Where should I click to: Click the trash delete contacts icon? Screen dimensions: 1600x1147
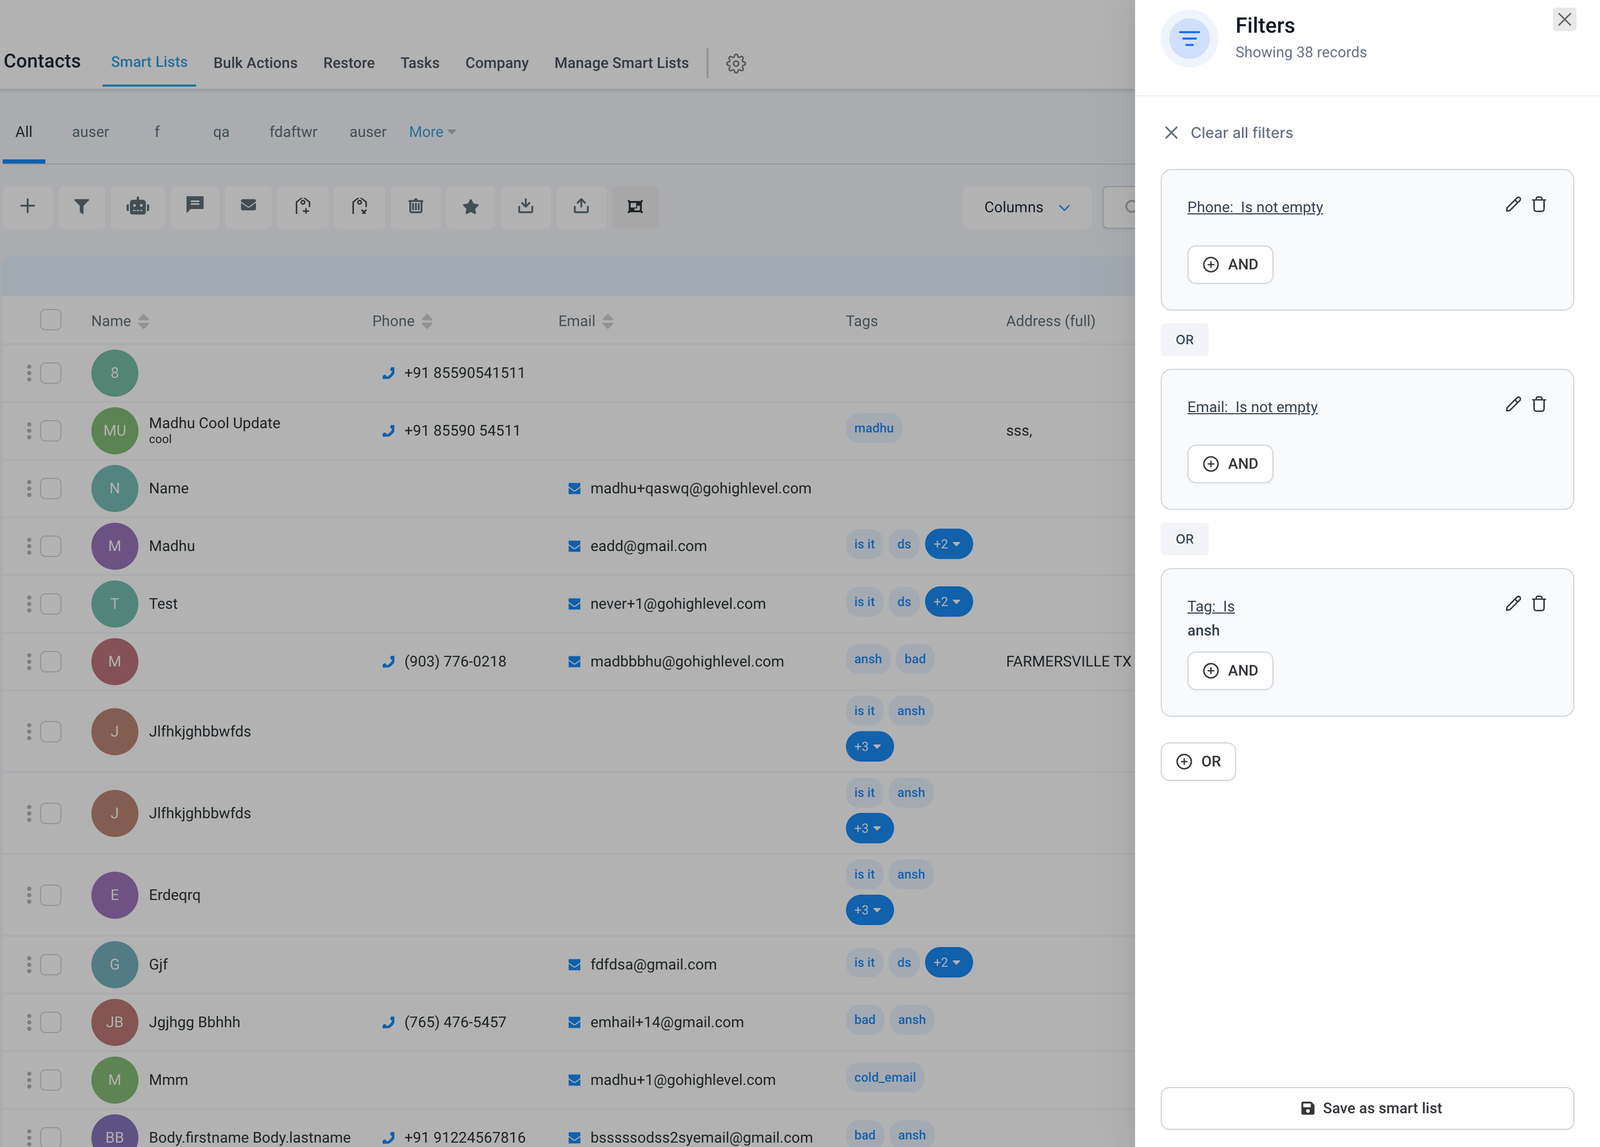[416, 207]
